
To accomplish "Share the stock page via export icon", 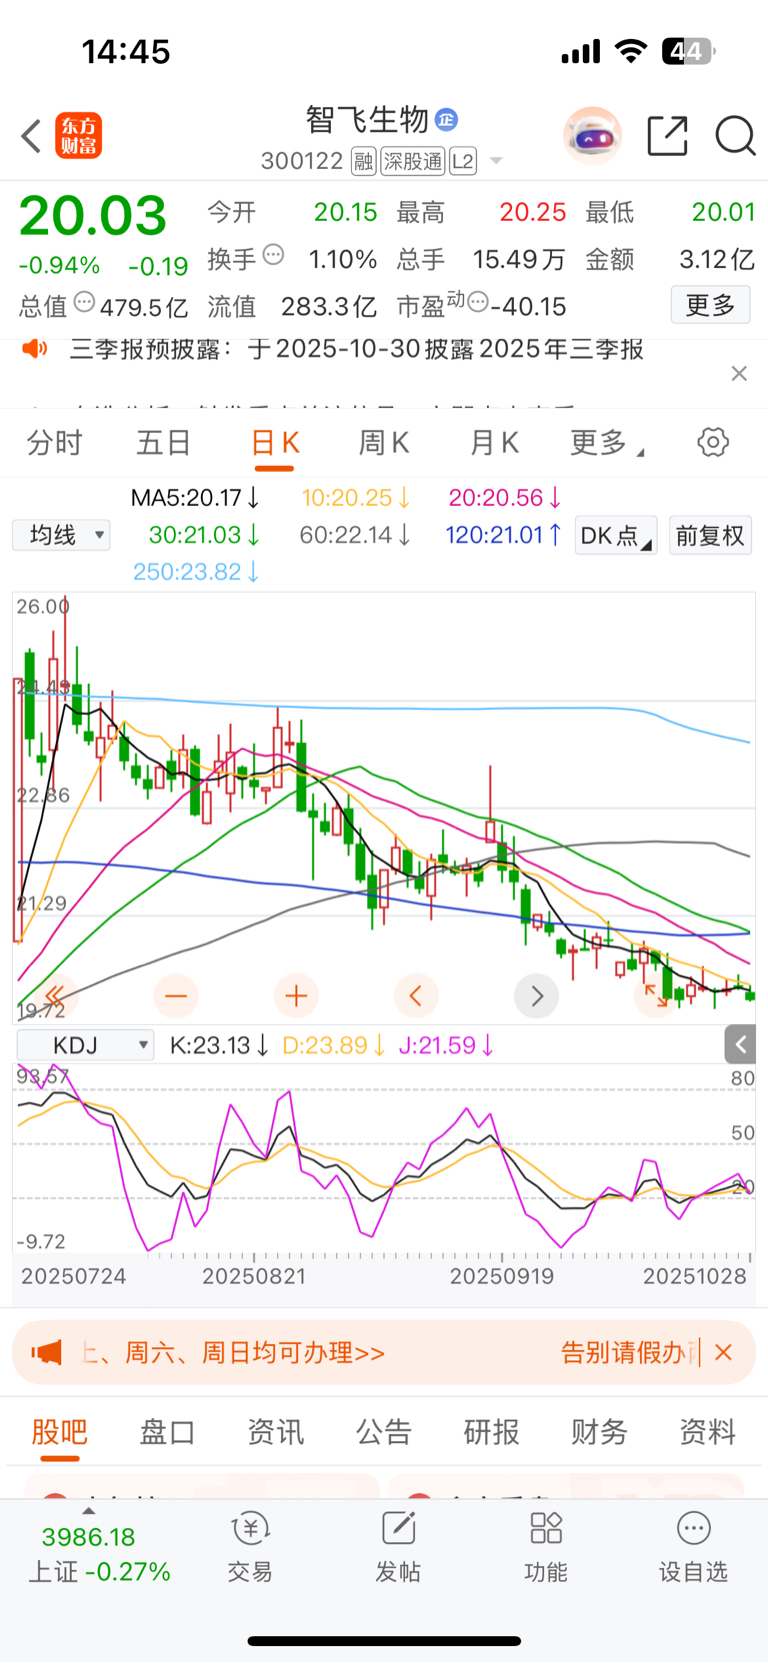I will pos(667,136).
